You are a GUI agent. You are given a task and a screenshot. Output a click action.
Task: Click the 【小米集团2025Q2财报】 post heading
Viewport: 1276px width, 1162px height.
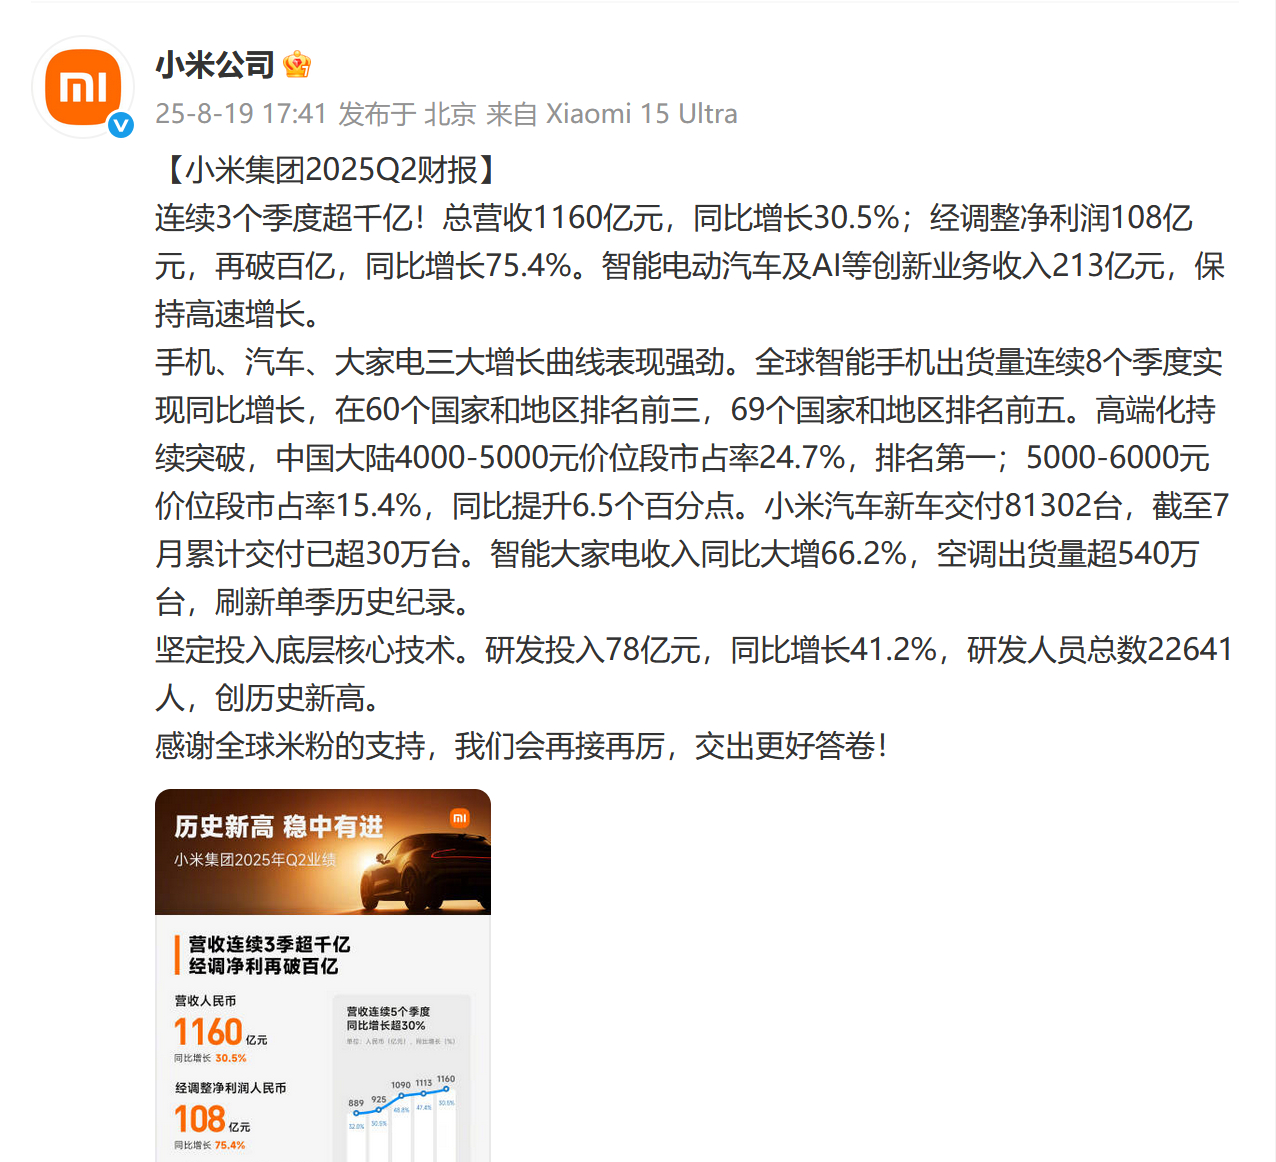[x=330, y=170]
